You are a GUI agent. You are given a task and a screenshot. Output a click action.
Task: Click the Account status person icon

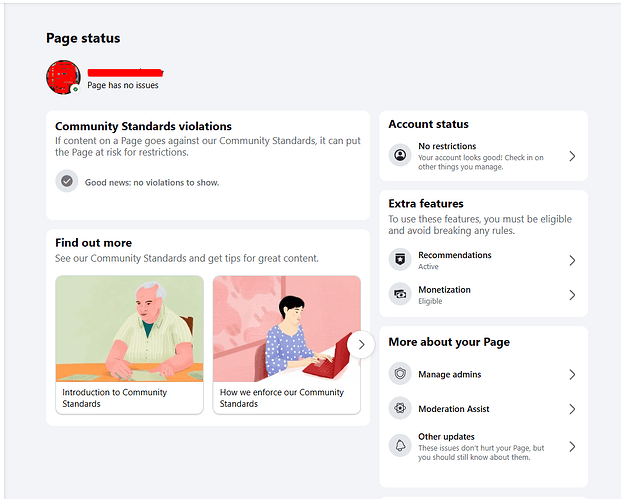click(400, 155)
